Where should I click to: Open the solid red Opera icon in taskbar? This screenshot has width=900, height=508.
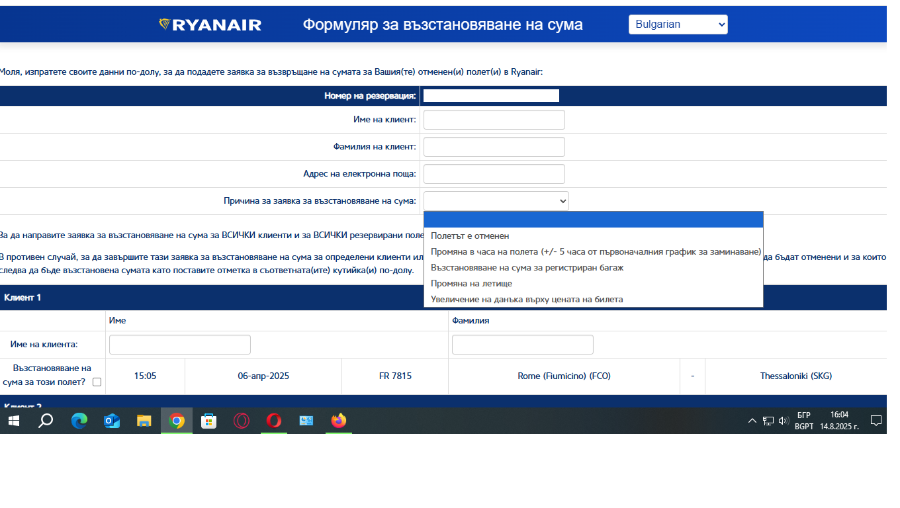click(274, 421)
